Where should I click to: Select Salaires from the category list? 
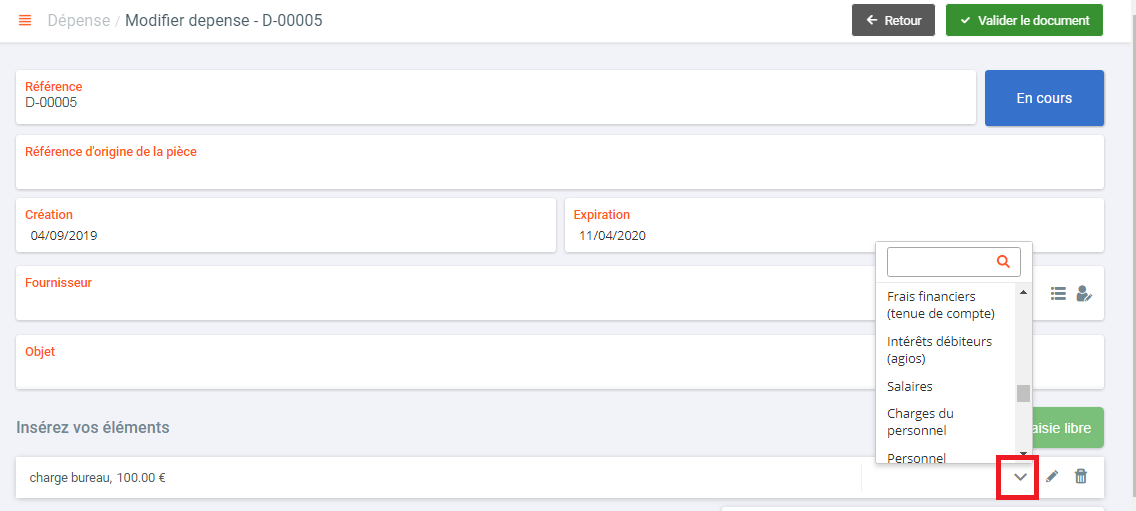909,386
